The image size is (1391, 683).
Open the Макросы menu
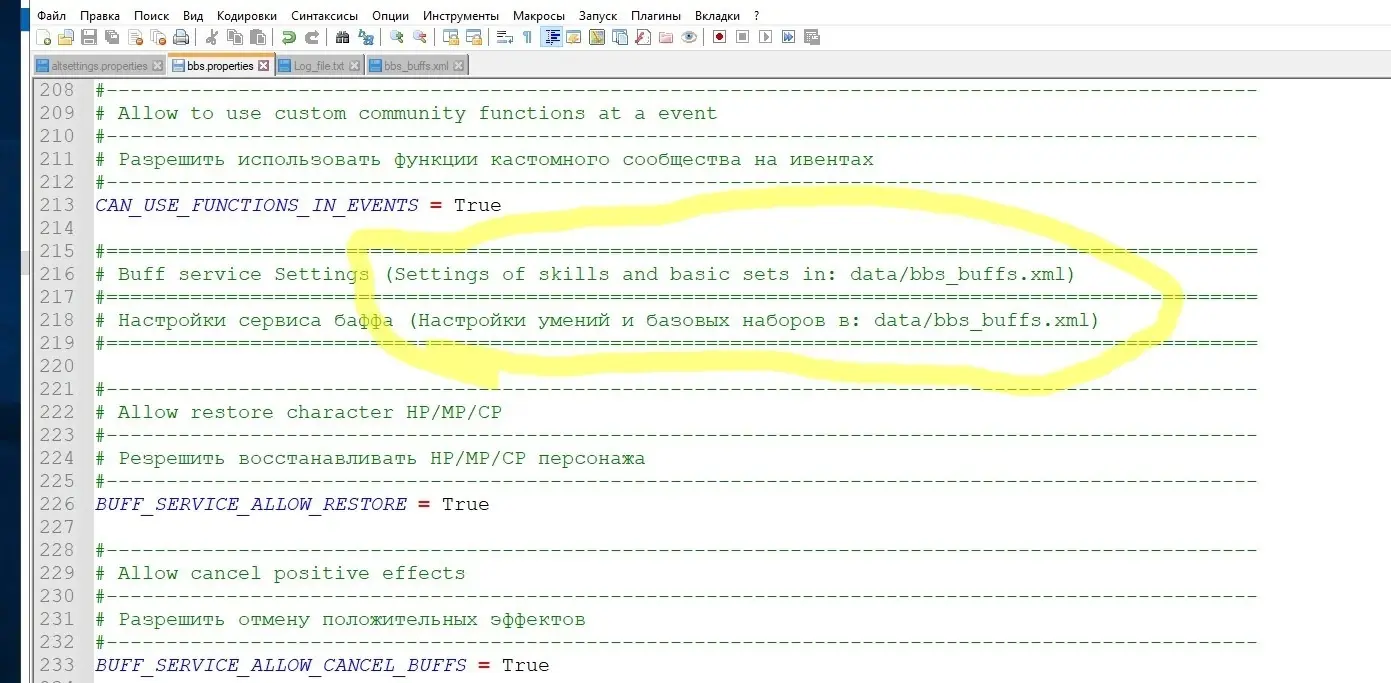[x=538, y=16]
